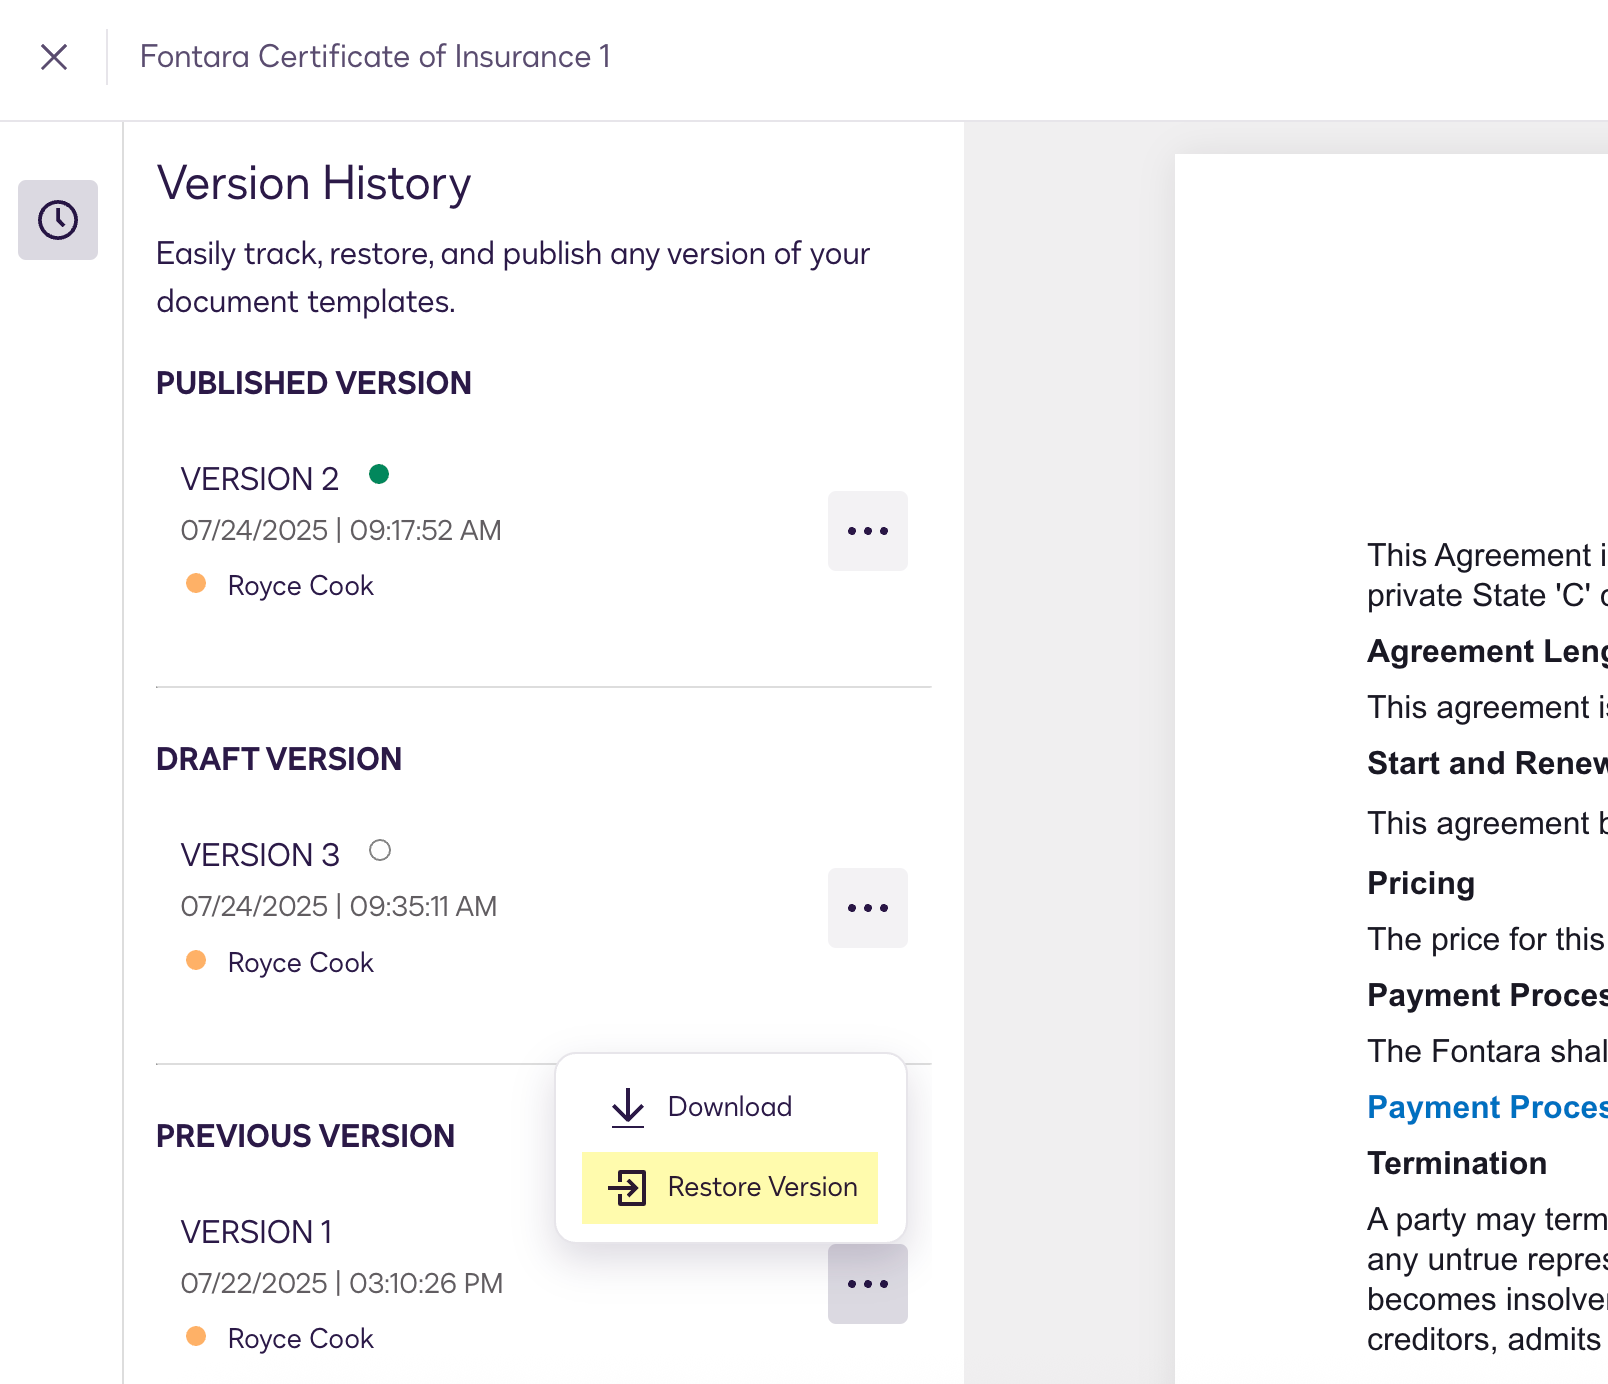Click the empty draft status circle
This screenshot has height=1384, width=1608.
[380, 851]
